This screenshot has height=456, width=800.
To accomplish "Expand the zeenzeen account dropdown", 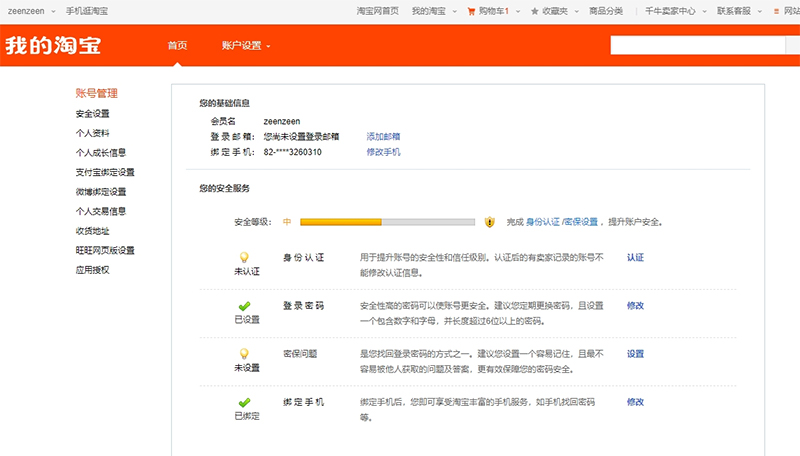I will (53, 11).
